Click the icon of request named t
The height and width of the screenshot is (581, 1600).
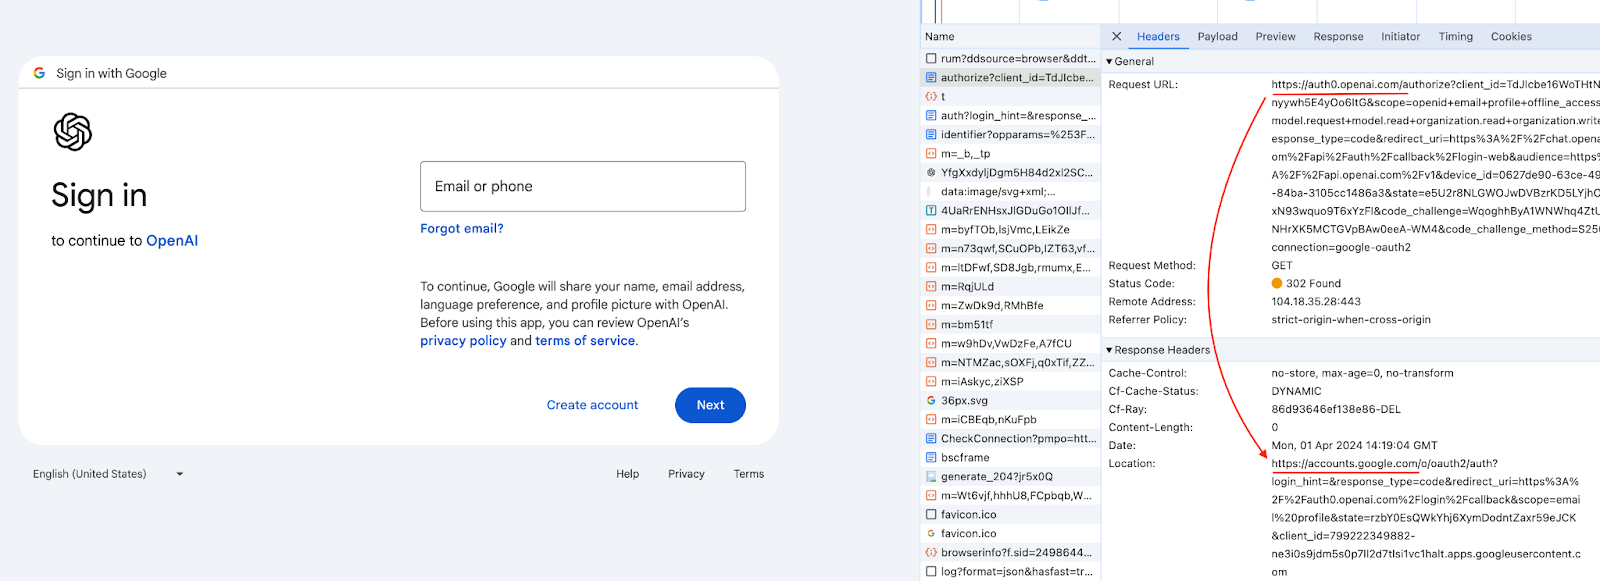[x=931, y=97]
